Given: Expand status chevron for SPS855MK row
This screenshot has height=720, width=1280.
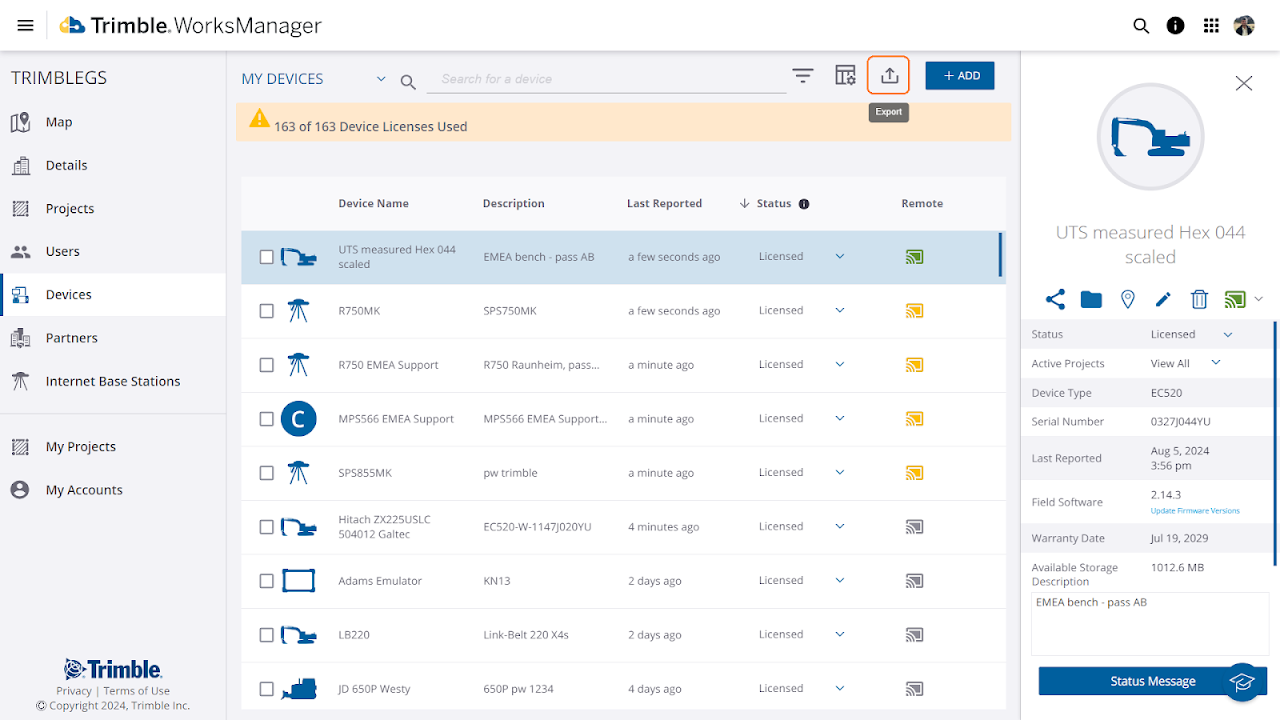Looking at the screenshot, I should coord(840,472).
